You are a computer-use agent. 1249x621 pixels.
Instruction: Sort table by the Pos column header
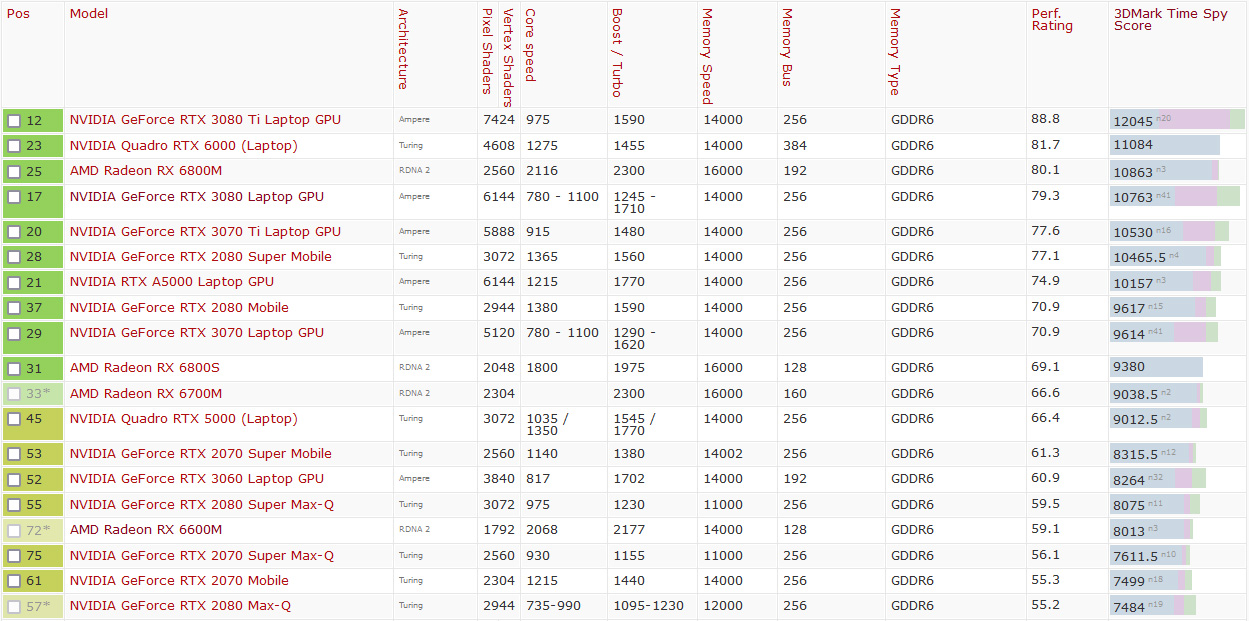(x=18, y=14)
